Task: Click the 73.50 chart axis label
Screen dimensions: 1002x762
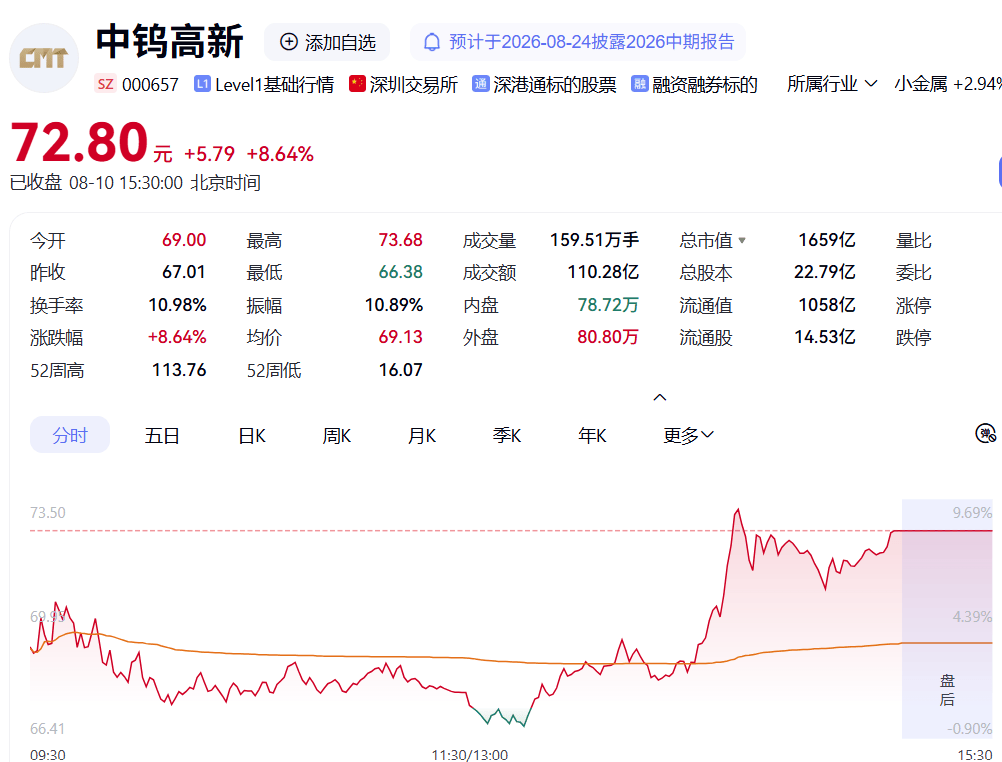Action: [x=48, y=513]
